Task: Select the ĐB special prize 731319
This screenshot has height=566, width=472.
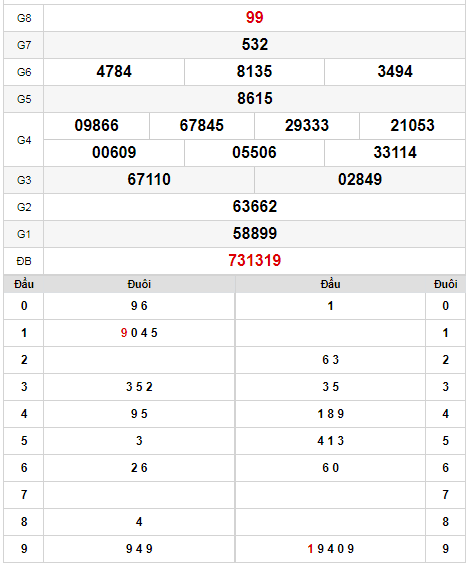Action: pyautogui.click(x=254, y=261)
